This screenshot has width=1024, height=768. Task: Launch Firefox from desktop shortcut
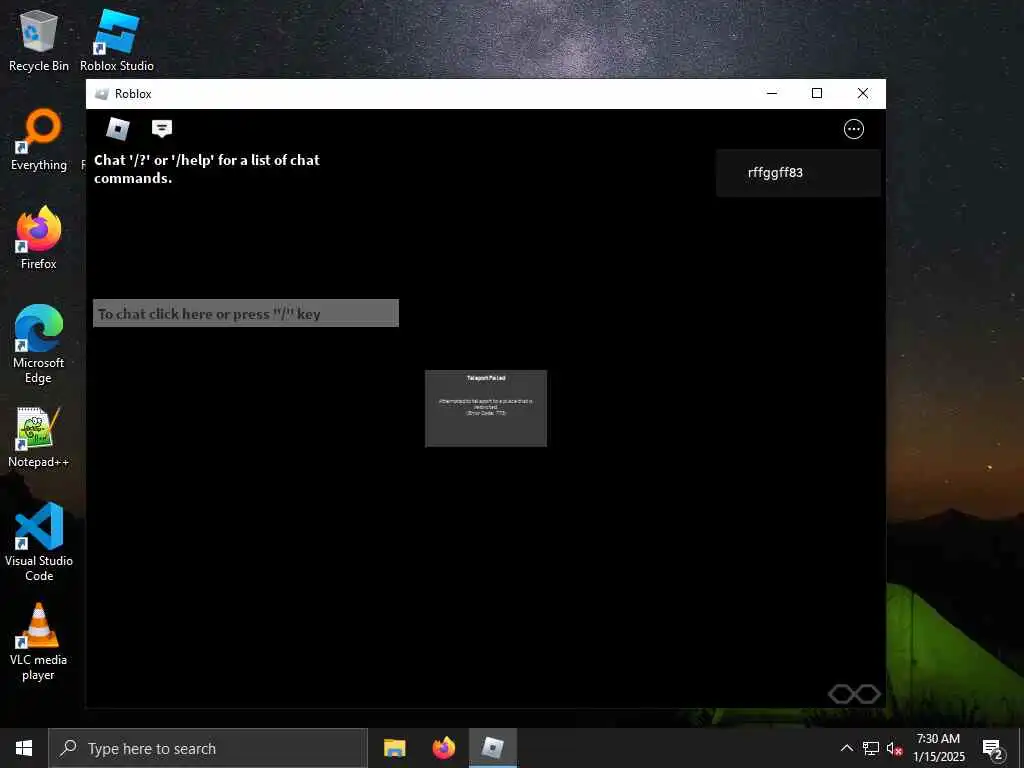click(x=39, y=238)
